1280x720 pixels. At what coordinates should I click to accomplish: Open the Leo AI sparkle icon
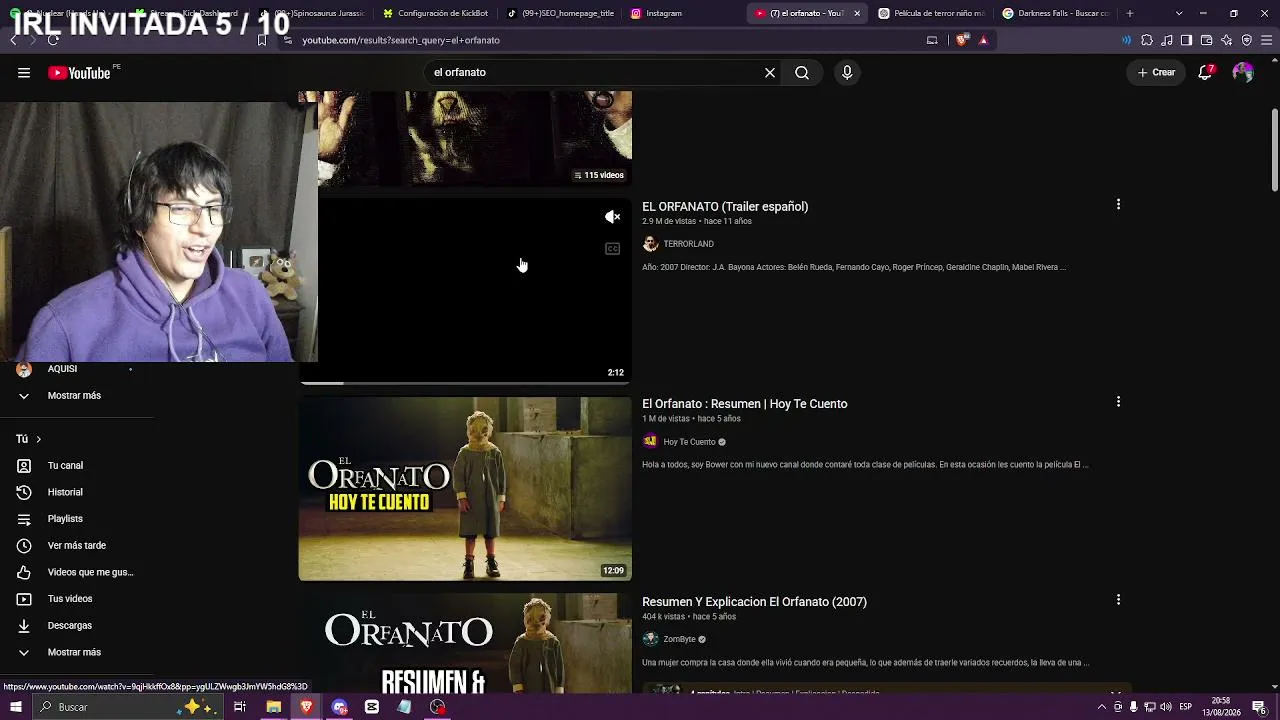[x=1226, y=40]
